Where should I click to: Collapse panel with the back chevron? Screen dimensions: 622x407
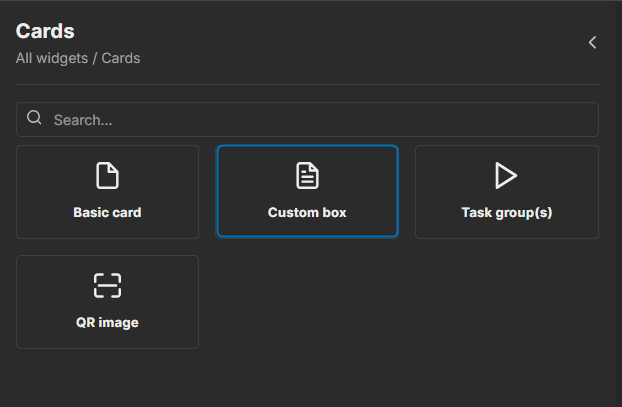point(592,42)
